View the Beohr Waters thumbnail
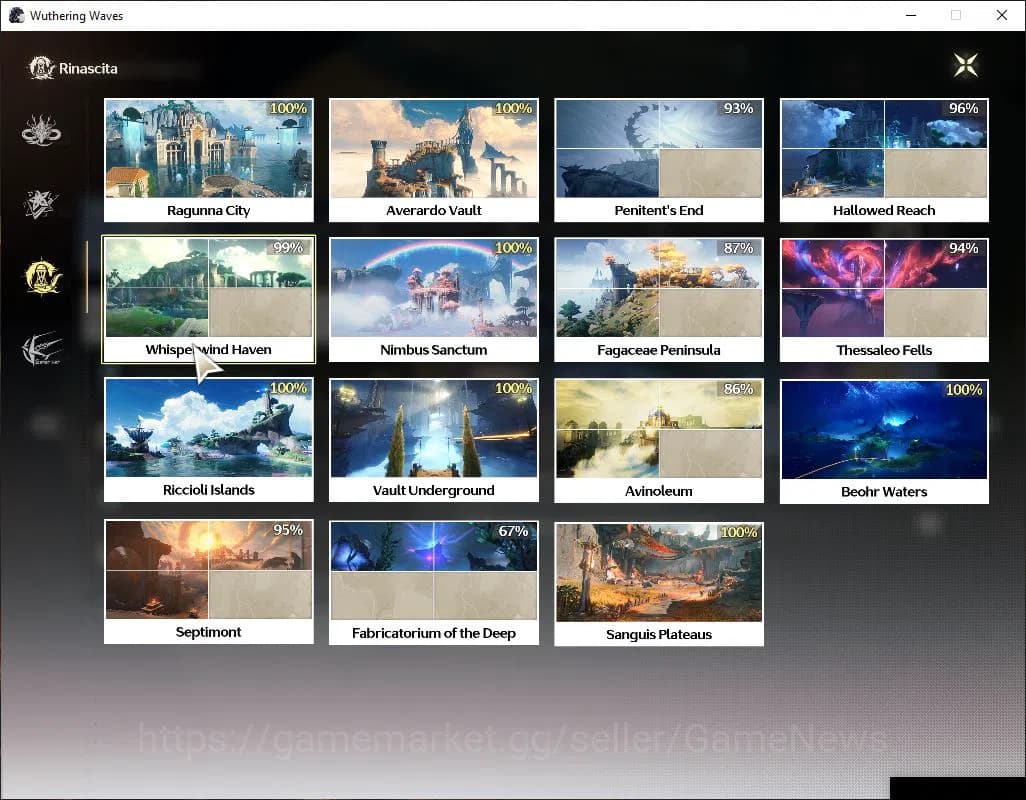The width and height of the screenshot is (1026, 800). [x=883, y=430]
